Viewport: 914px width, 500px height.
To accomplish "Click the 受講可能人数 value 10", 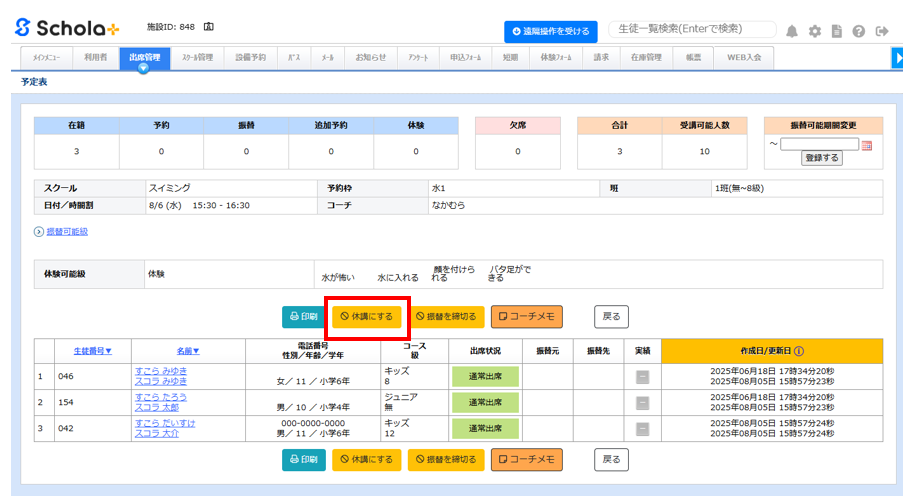I will tap(704, 152).
